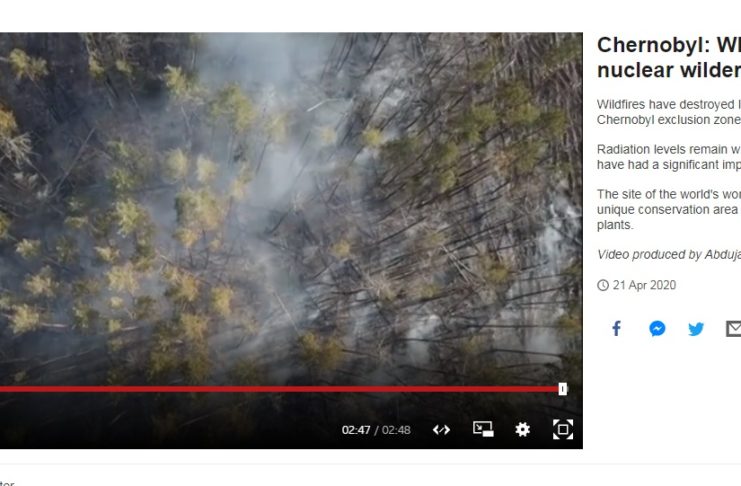Share the video on Twitter
The width and height of the screenshot is (741, 486).
(x=696, y=329)
